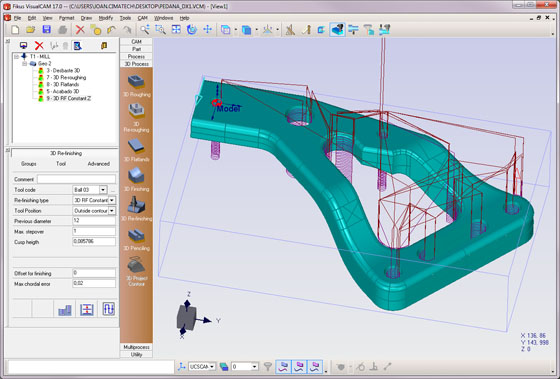
Task: Click the Pan arrows icon in toolbar
Action: coord(208,30)
